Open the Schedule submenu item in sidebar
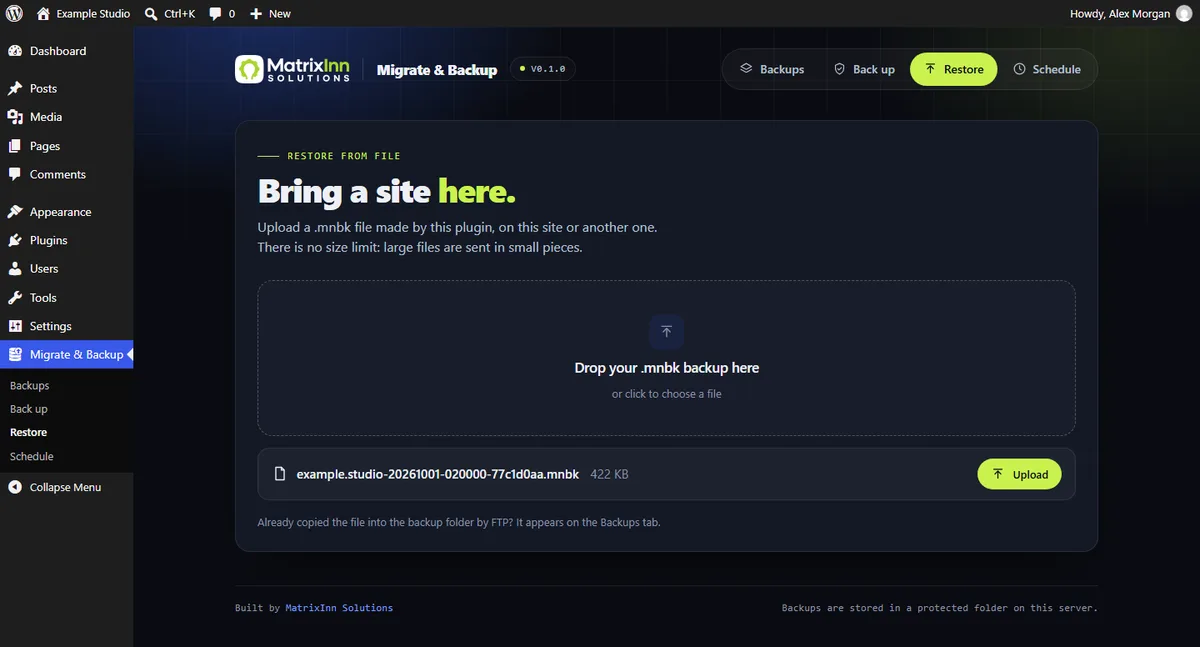The width and height of the screenshot is (1200, 647). (x=32, y=457)
